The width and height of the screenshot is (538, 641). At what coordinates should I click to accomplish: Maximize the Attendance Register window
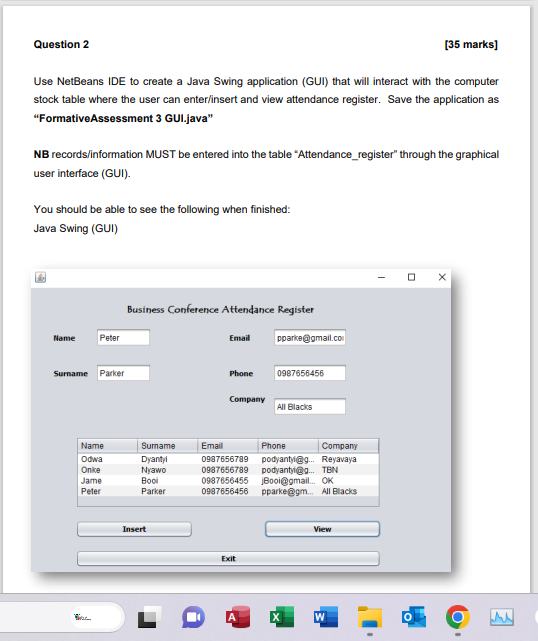click(x=411, y=277)
